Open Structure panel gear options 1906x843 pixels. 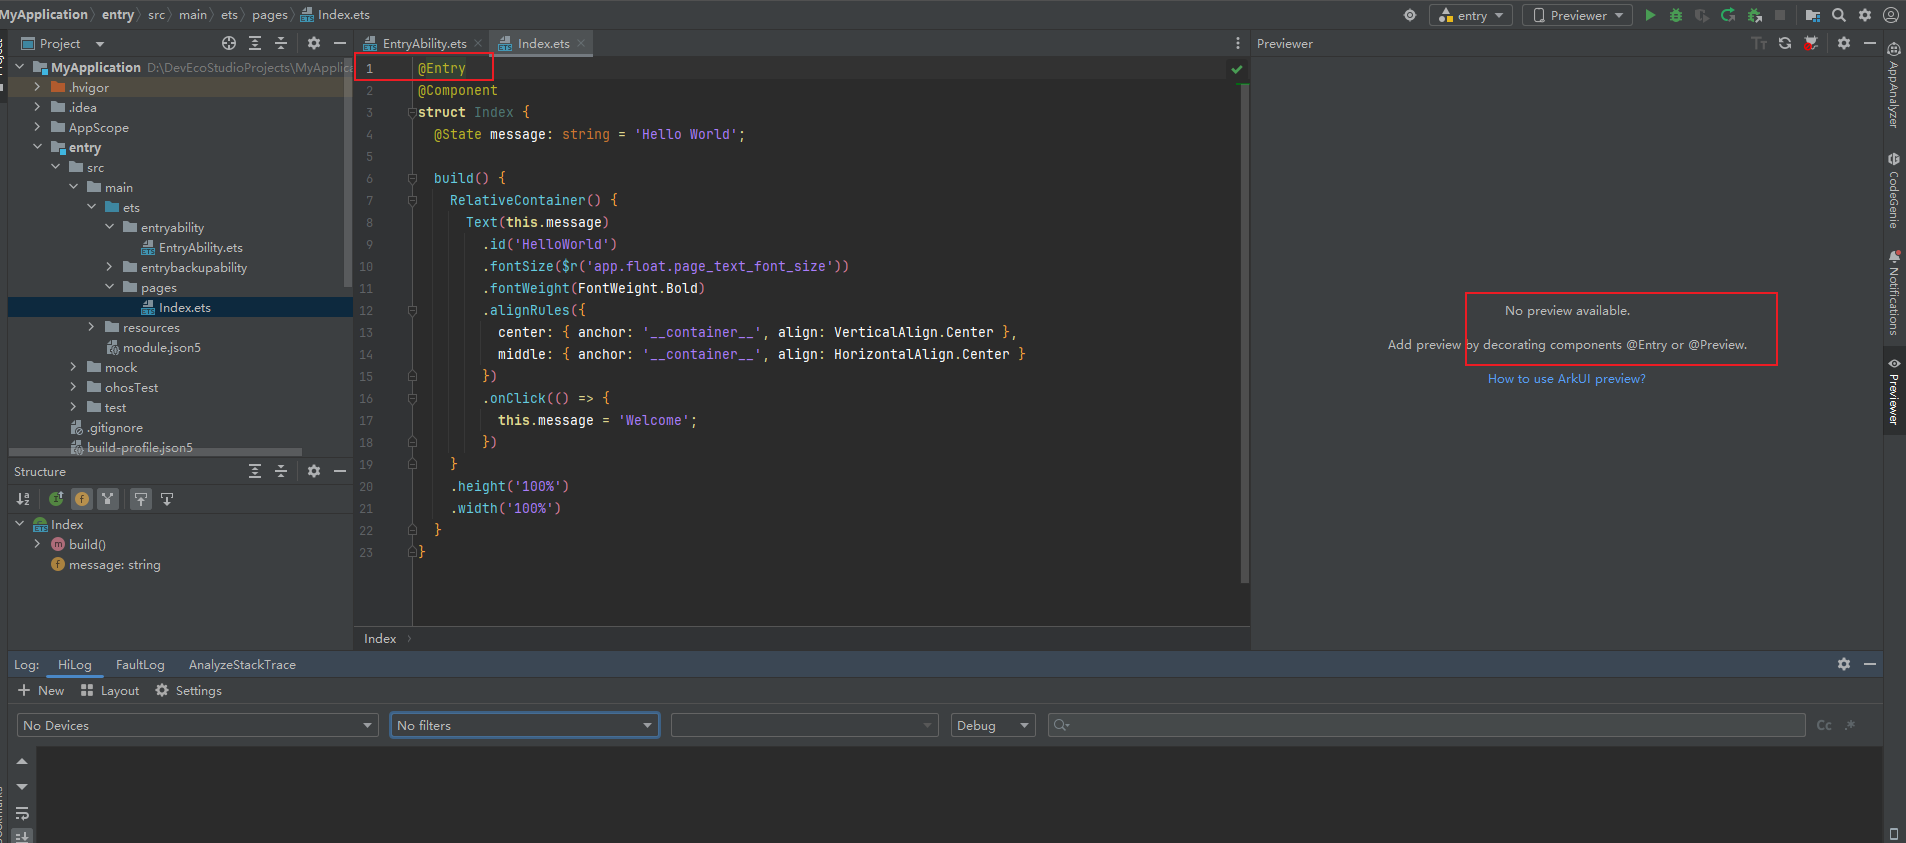point(314,471)
